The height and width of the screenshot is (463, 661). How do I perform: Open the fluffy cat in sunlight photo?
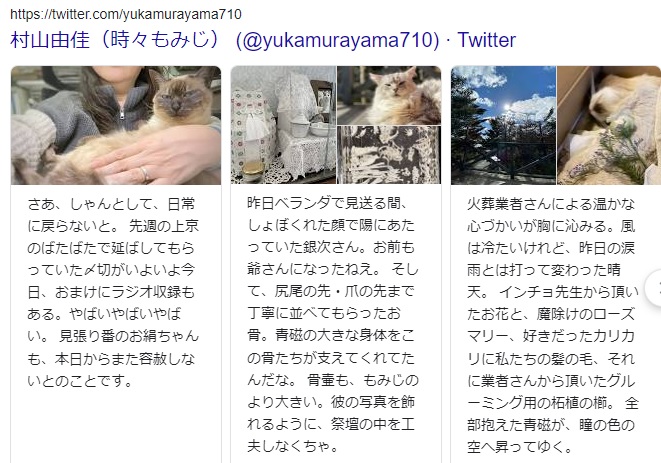[x=389, y=95]
